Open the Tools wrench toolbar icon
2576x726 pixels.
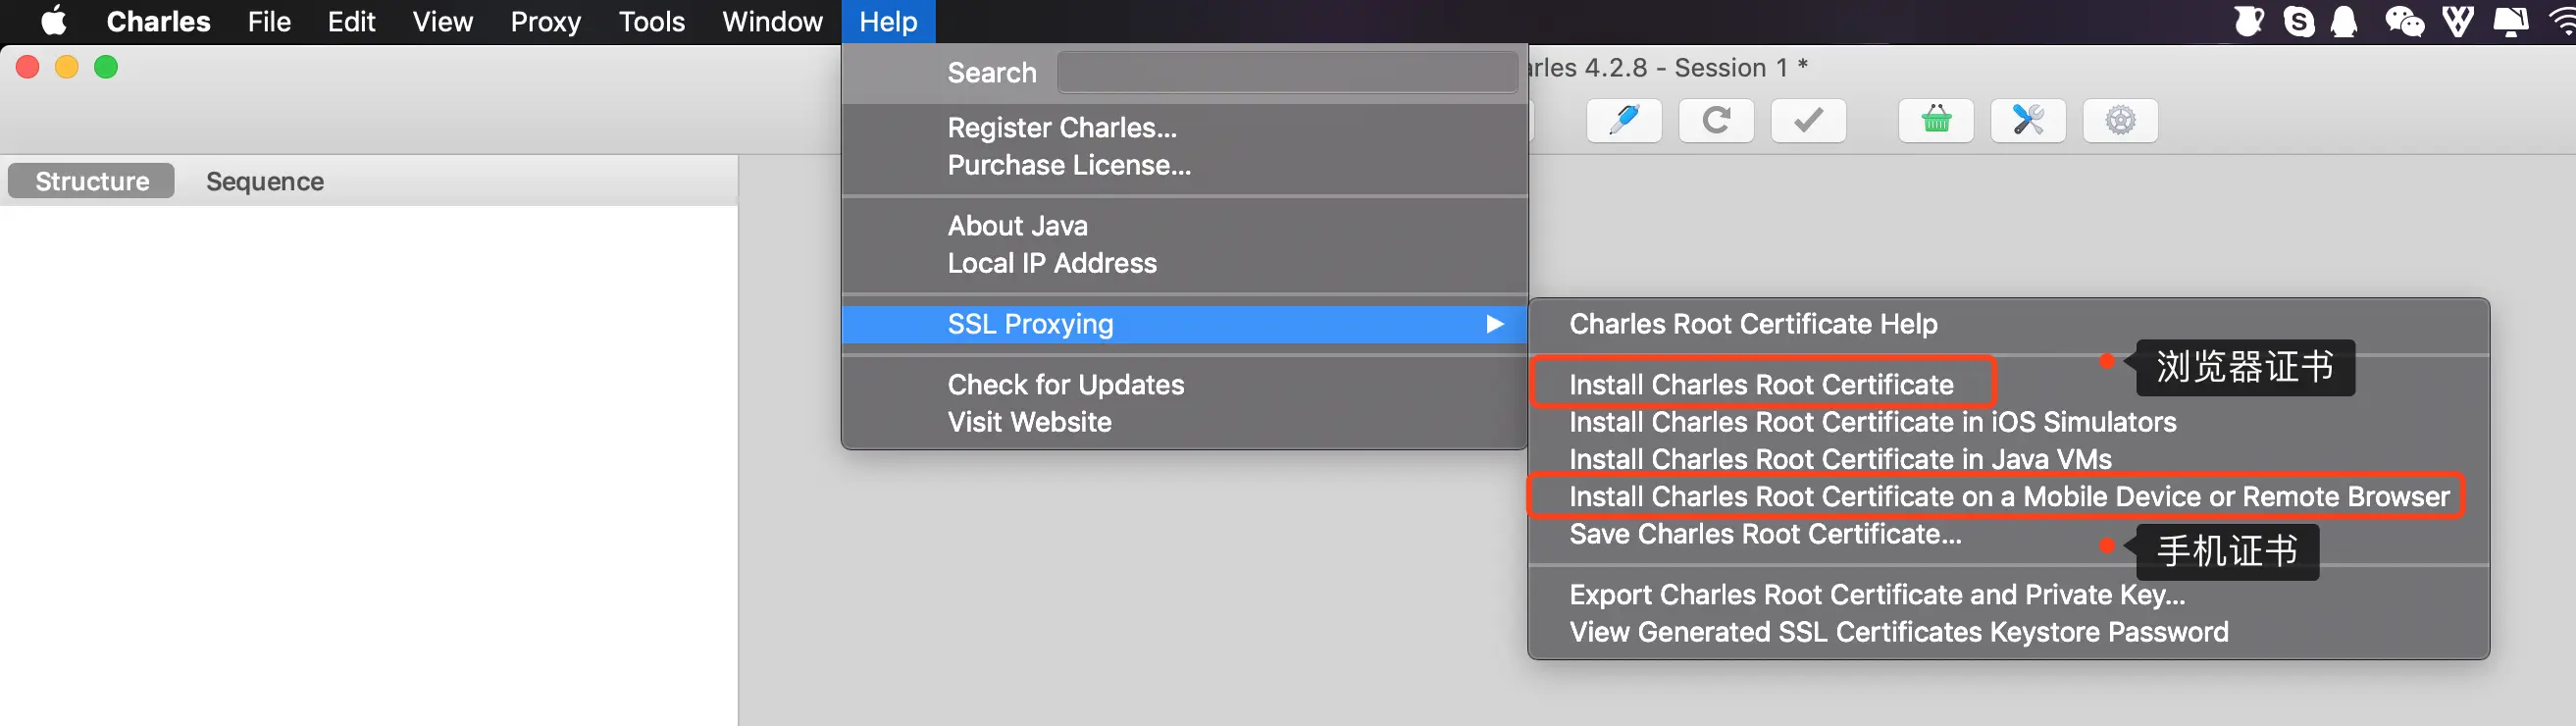pyautogui.click(x=2028, y=121)
